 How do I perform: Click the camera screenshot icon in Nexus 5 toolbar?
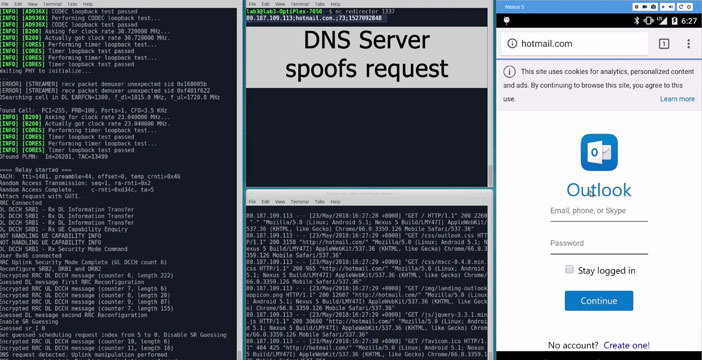[x=654, y=7]
